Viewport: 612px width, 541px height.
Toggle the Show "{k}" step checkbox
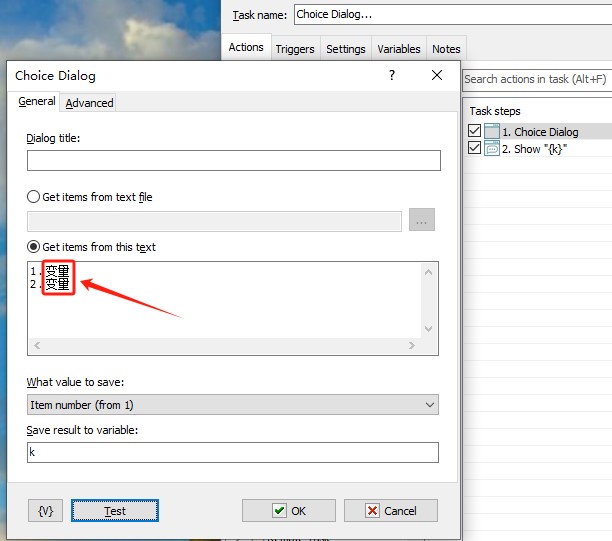click(x=475, y=149)
